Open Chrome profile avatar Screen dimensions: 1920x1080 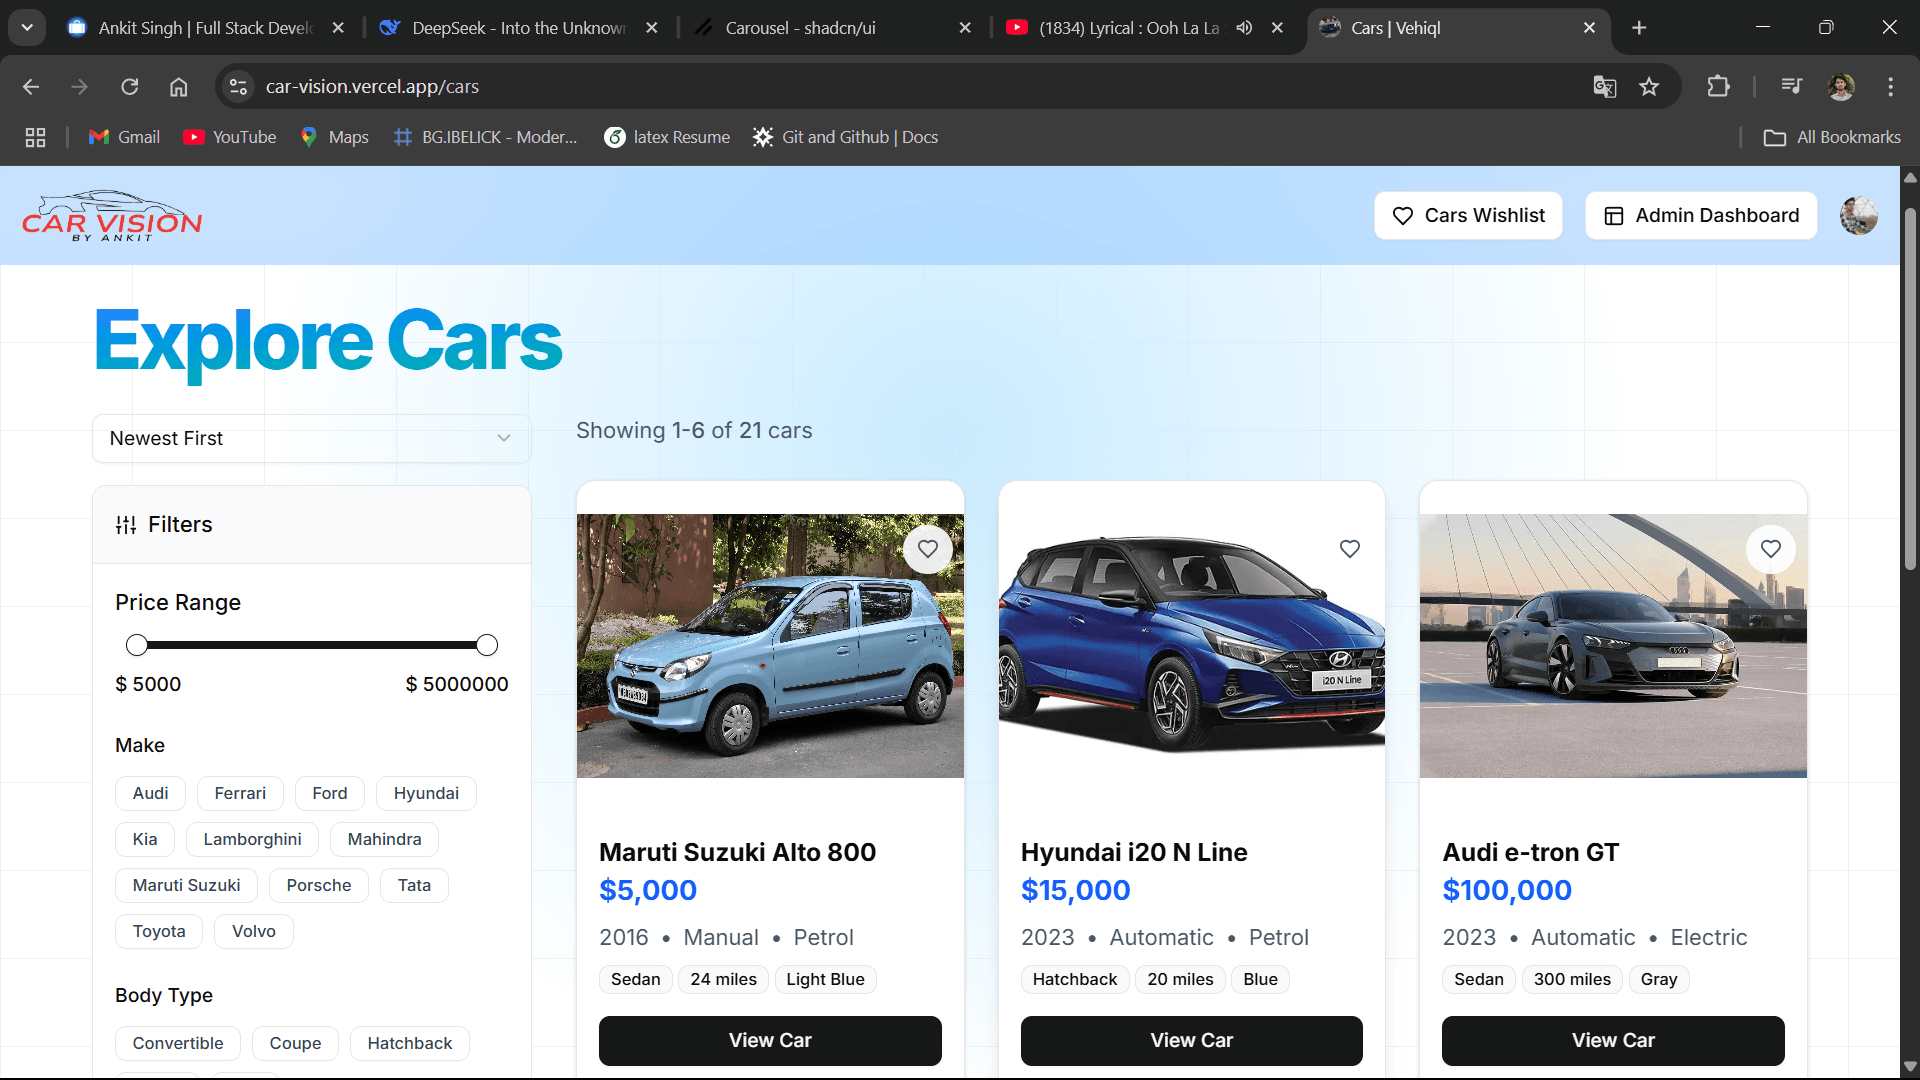tap(1841, 87)
